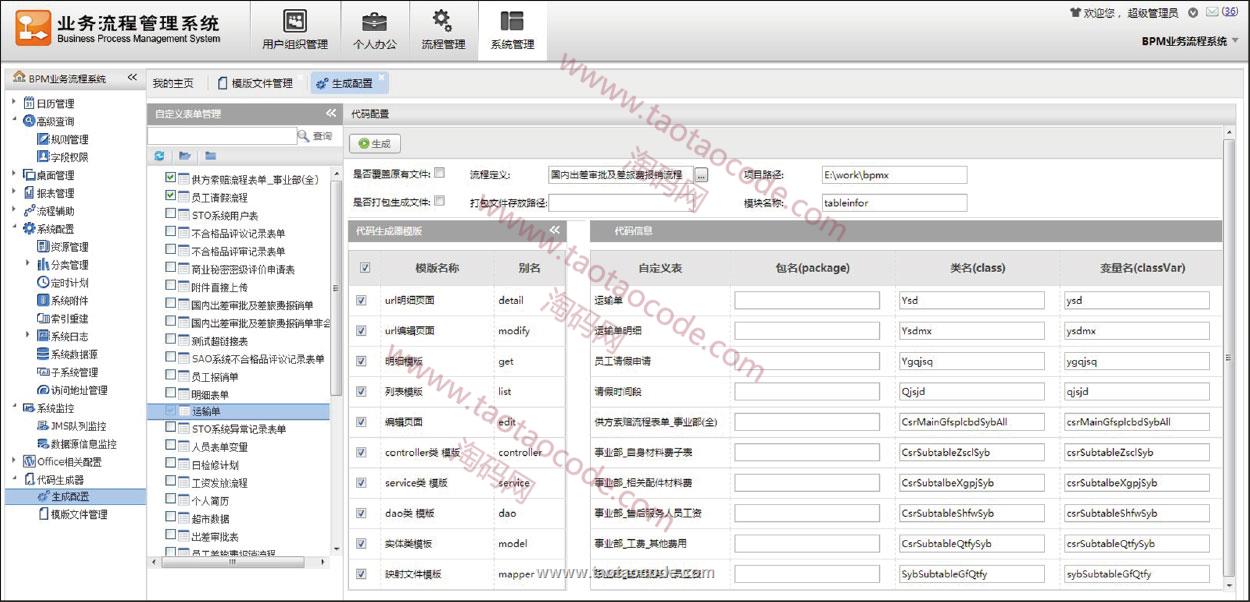Check the STO系统用户表 checkbox
1250x602 pixels.
(171, 215)
